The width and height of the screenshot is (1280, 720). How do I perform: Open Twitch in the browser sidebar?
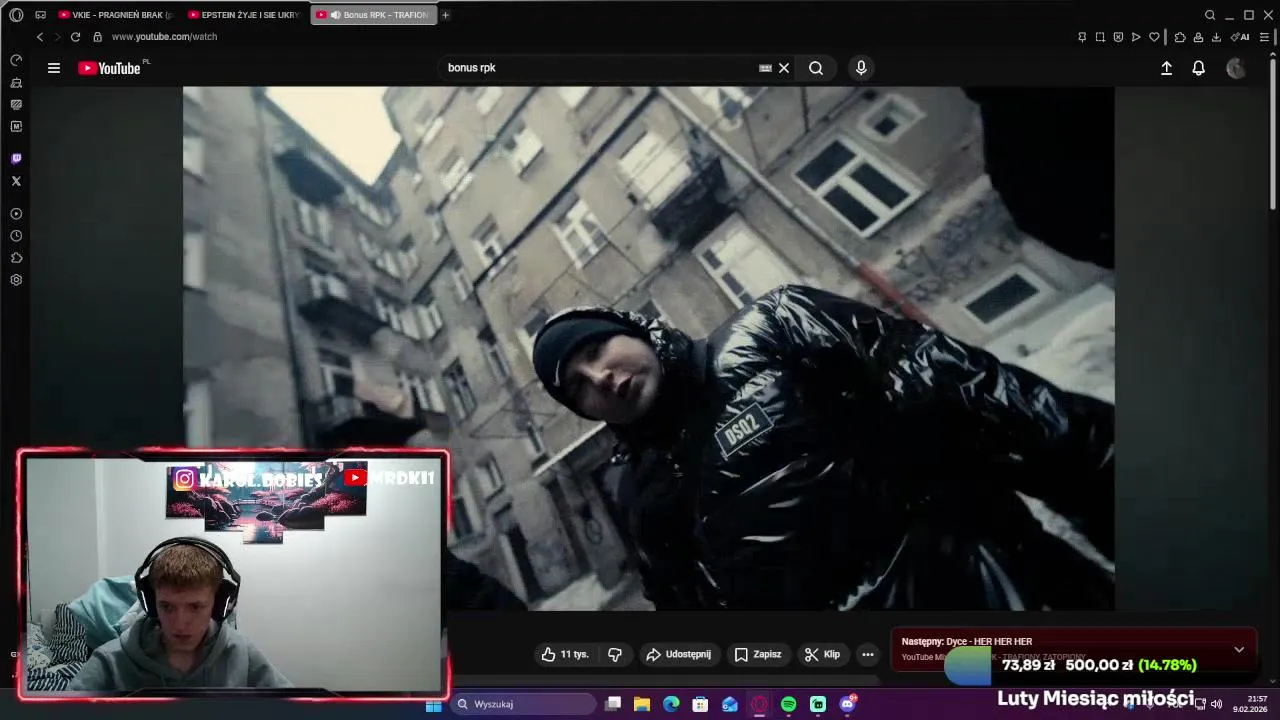pyautogui.click(x=16, y=159)
